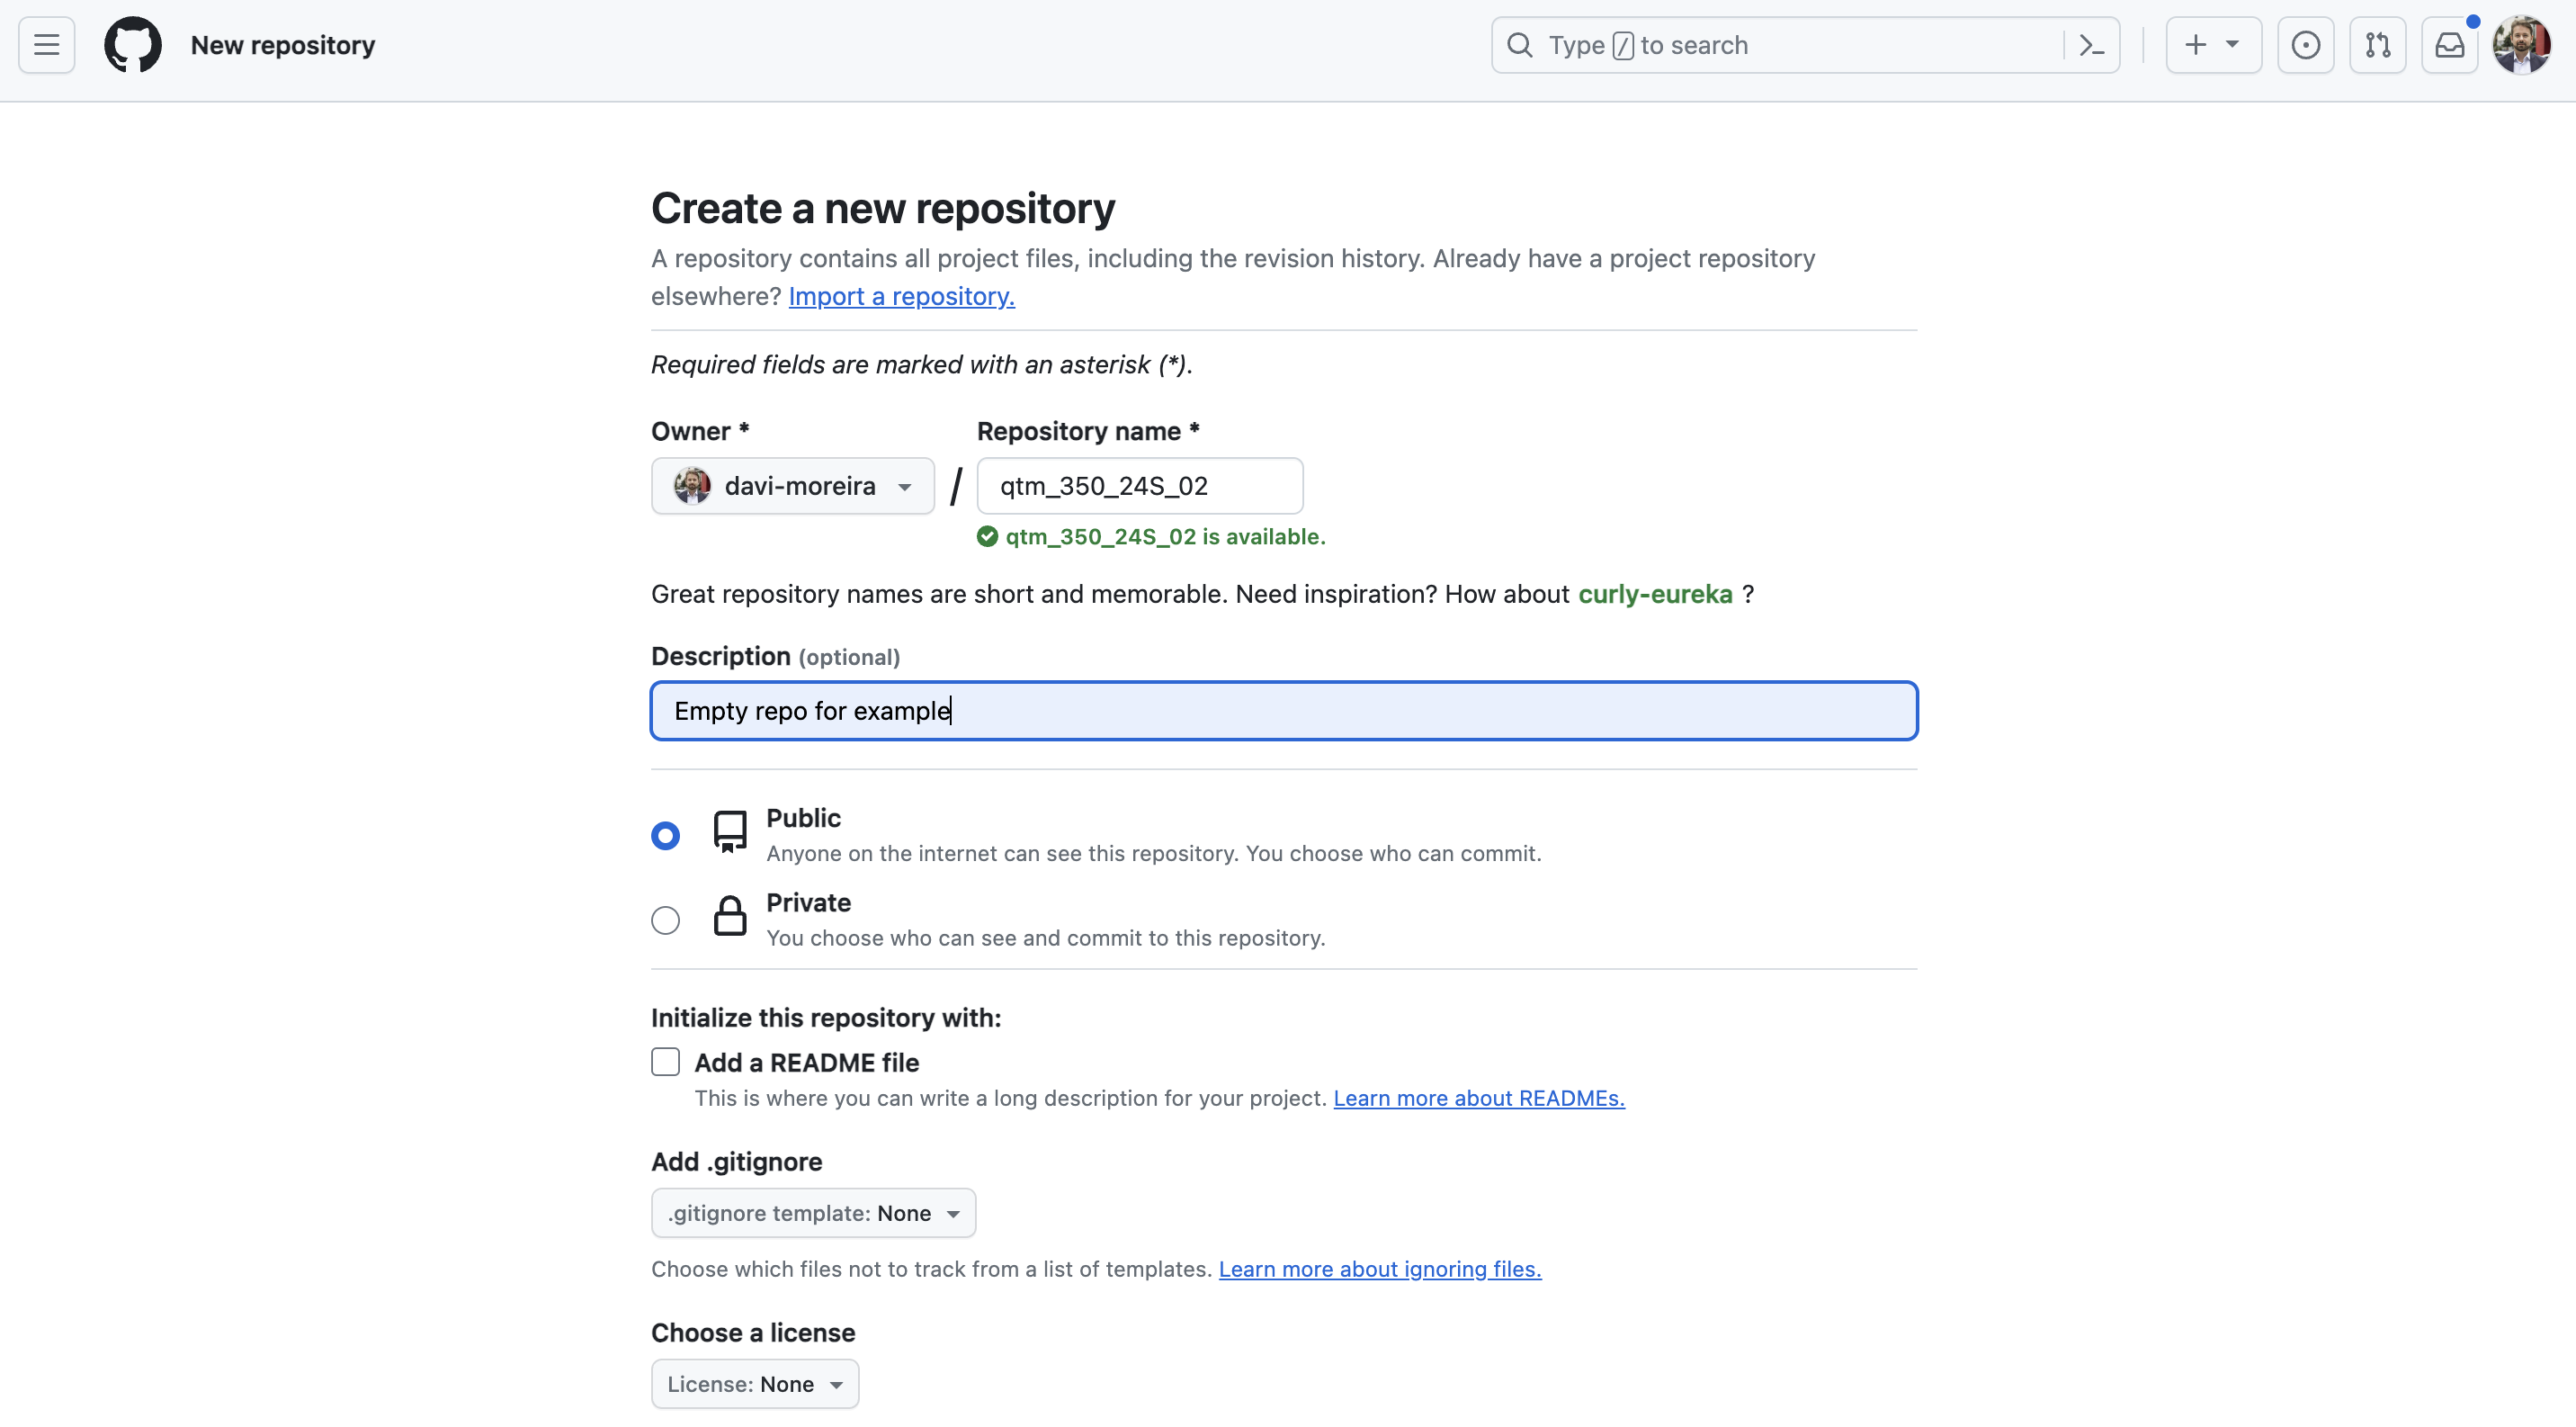Open Learn more about READMEs link
This screenshot has height=1427, width=2576.
1478,1098
